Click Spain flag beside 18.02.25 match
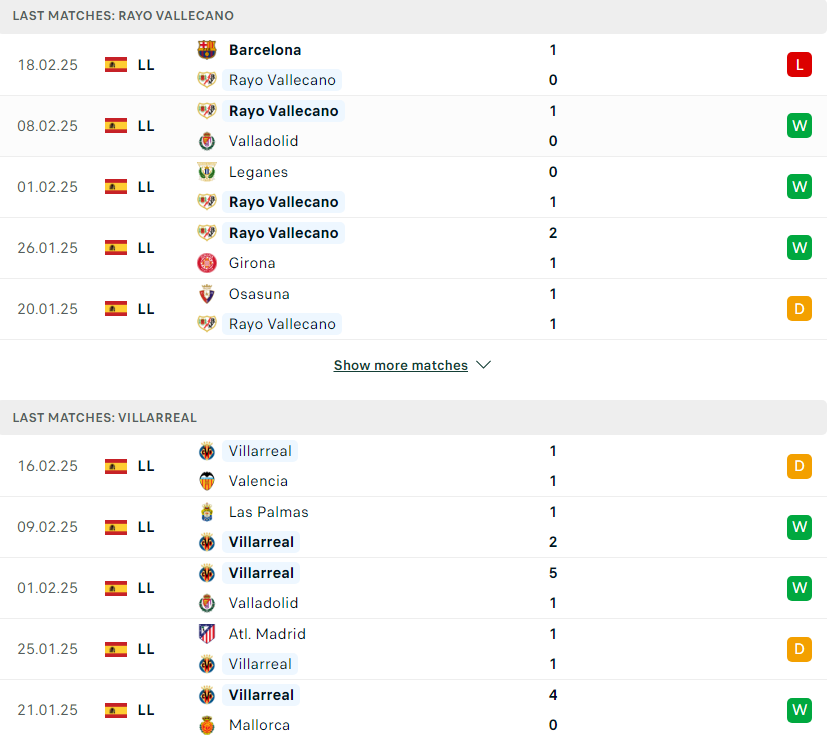 pyautogui.click(x=116, y=65)
